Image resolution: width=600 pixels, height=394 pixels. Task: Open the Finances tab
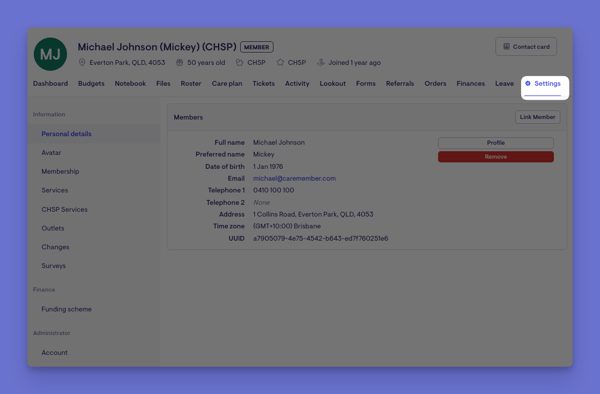[x=471, y=83]
